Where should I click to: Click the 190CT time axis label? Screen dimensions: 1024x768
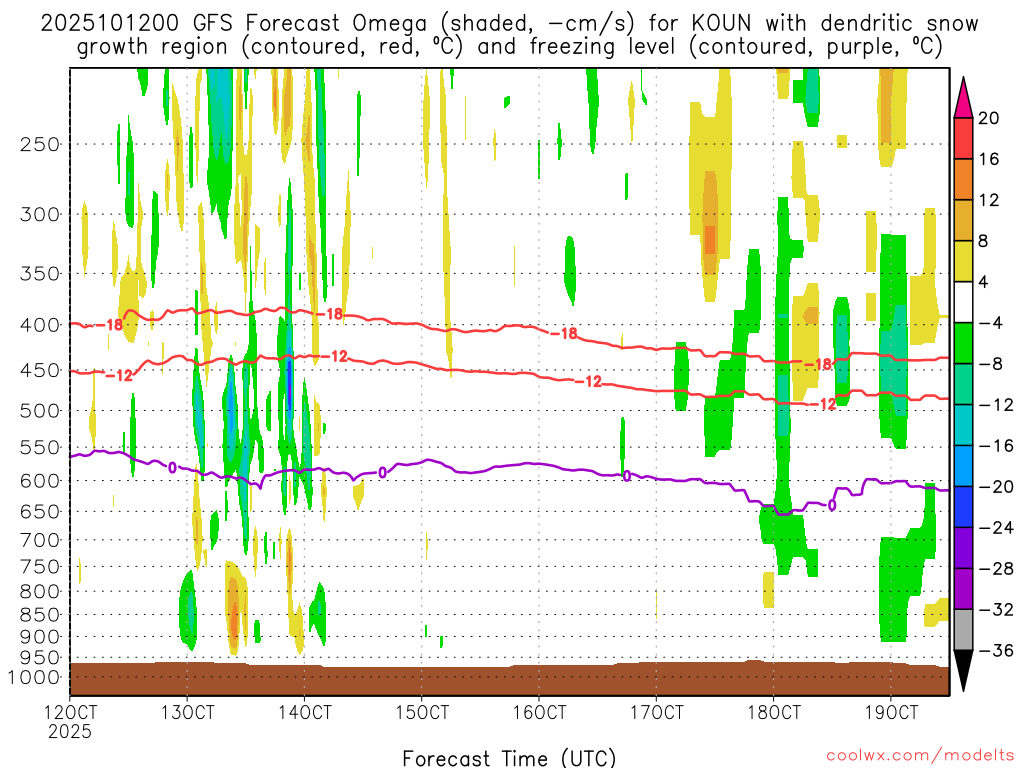click(891, 712)
